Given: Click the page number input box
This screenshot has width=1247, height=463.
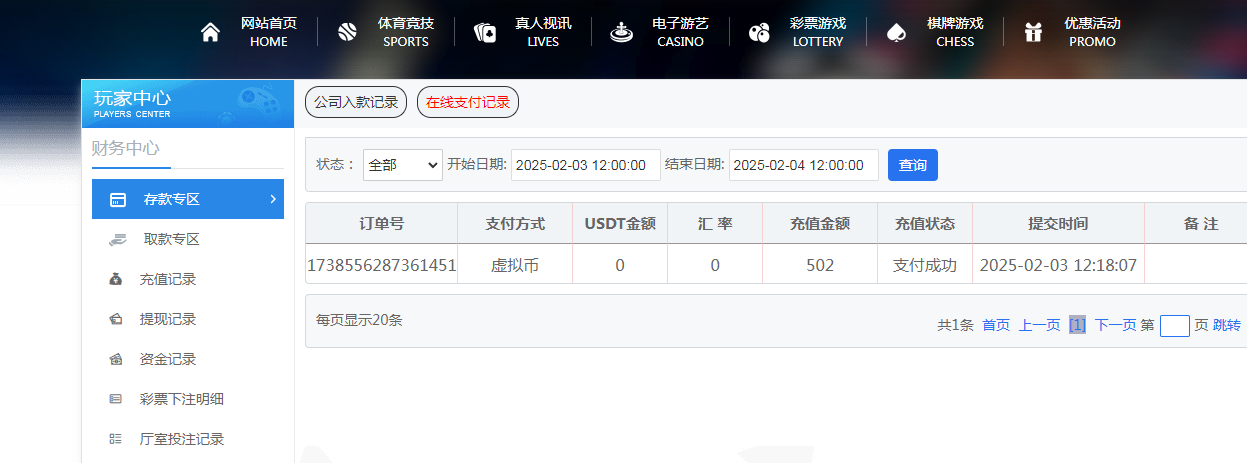Looking at the screenshot, I should coord(1174,326).
